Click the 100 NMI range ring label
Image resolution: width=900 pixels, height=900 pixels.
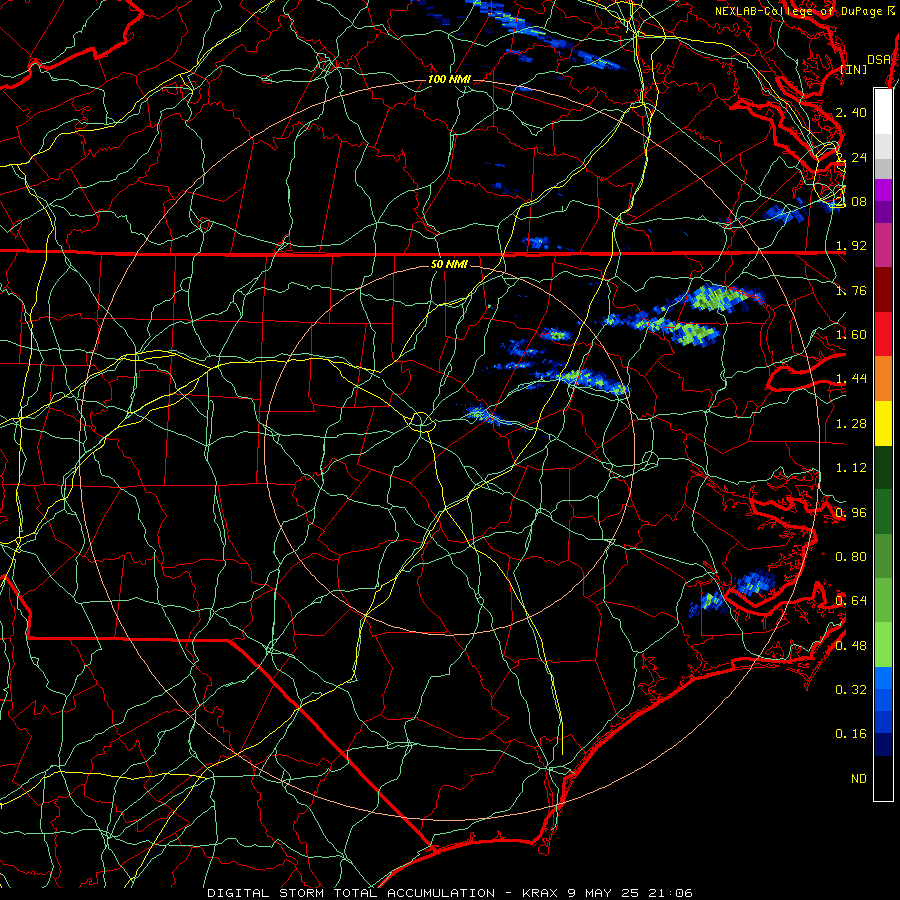pos(449,79)
